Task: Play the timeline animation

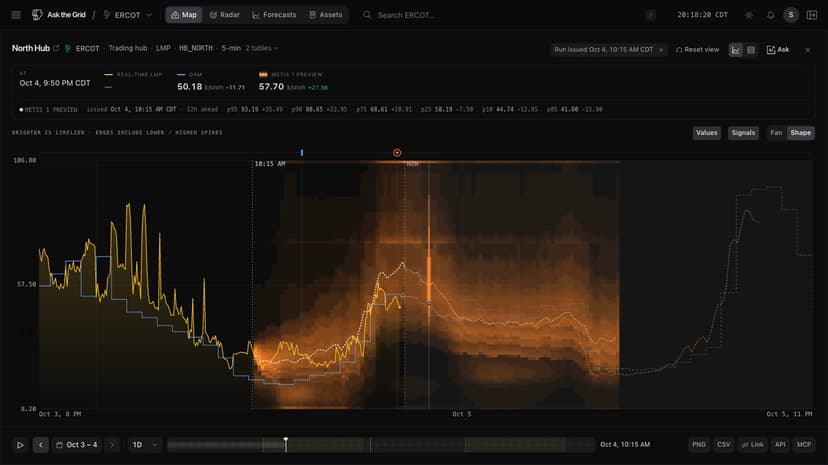Action: coord(20,445)
